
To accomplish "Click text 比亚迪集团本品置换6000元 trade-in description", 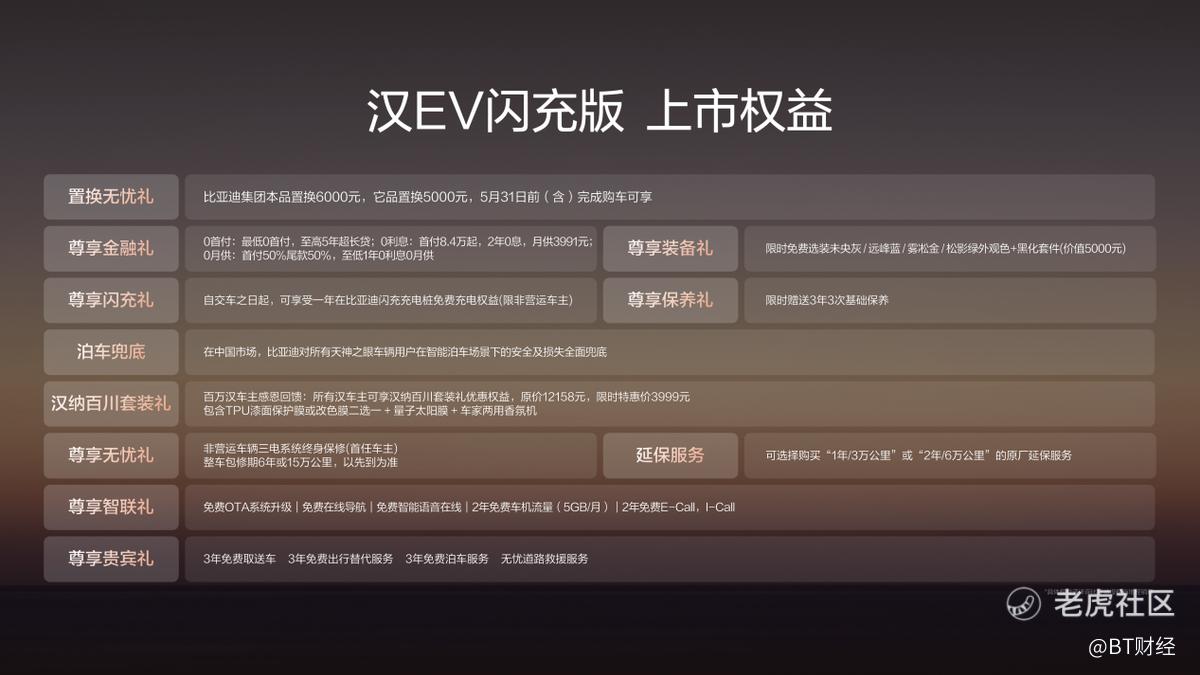I will [427, 197].
